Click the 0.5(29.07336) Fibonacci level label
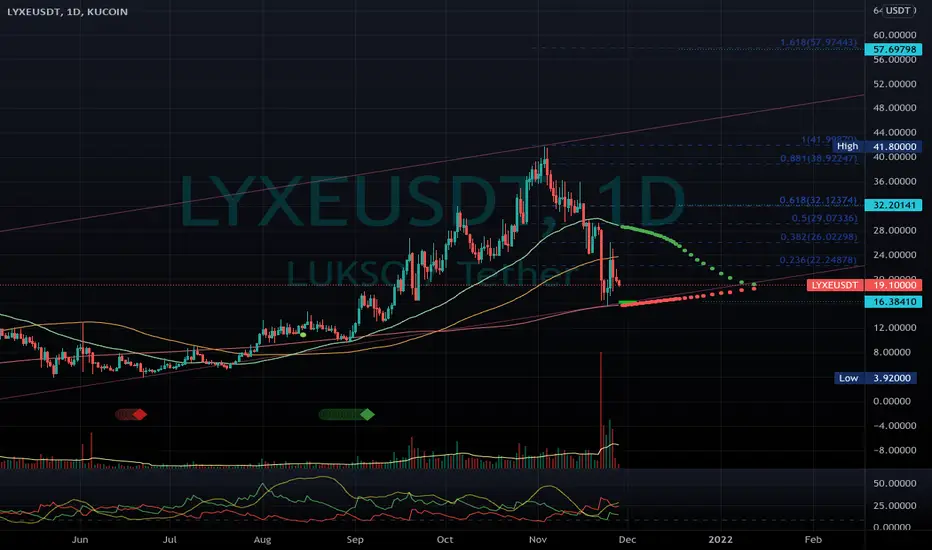The height and width of the screenshot is (550, 932). tap(824, 218)
